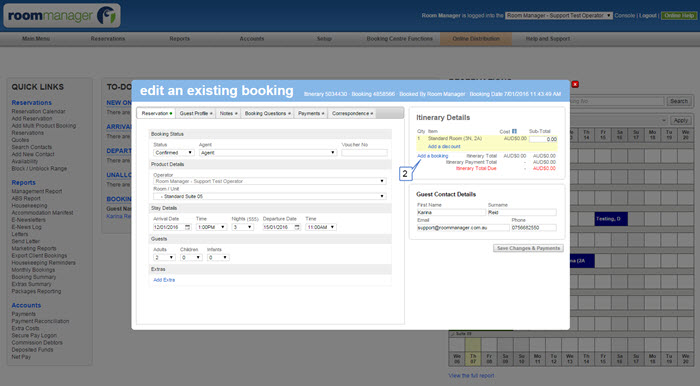The width and height of the screenshot is (700, 386).
Task: Open the Room / Unit dropdown
Action: click(270, 196)
